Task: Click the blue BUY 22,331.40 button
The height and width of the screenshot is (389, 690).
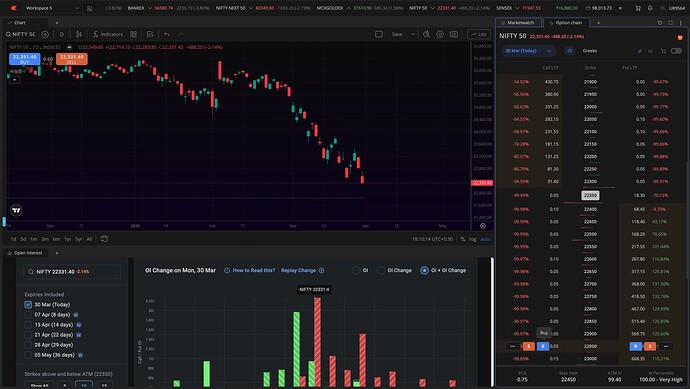Action: (25, 59)
